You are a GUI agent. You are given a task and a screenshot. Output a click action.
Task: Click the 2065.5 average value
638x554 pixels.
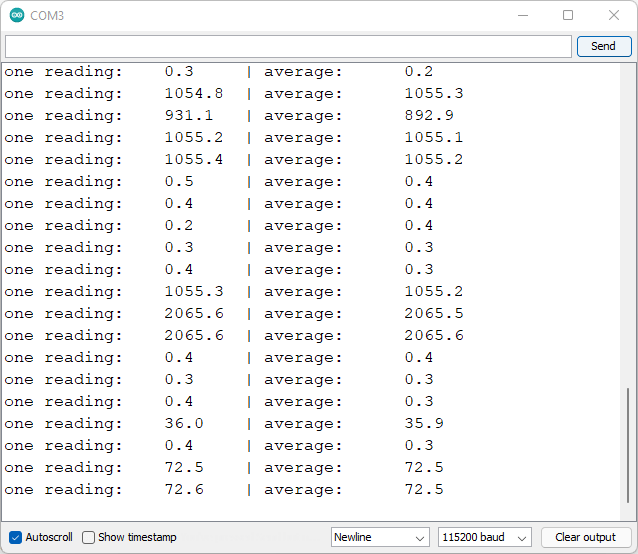pyautogui.click(x=434, y=314)
